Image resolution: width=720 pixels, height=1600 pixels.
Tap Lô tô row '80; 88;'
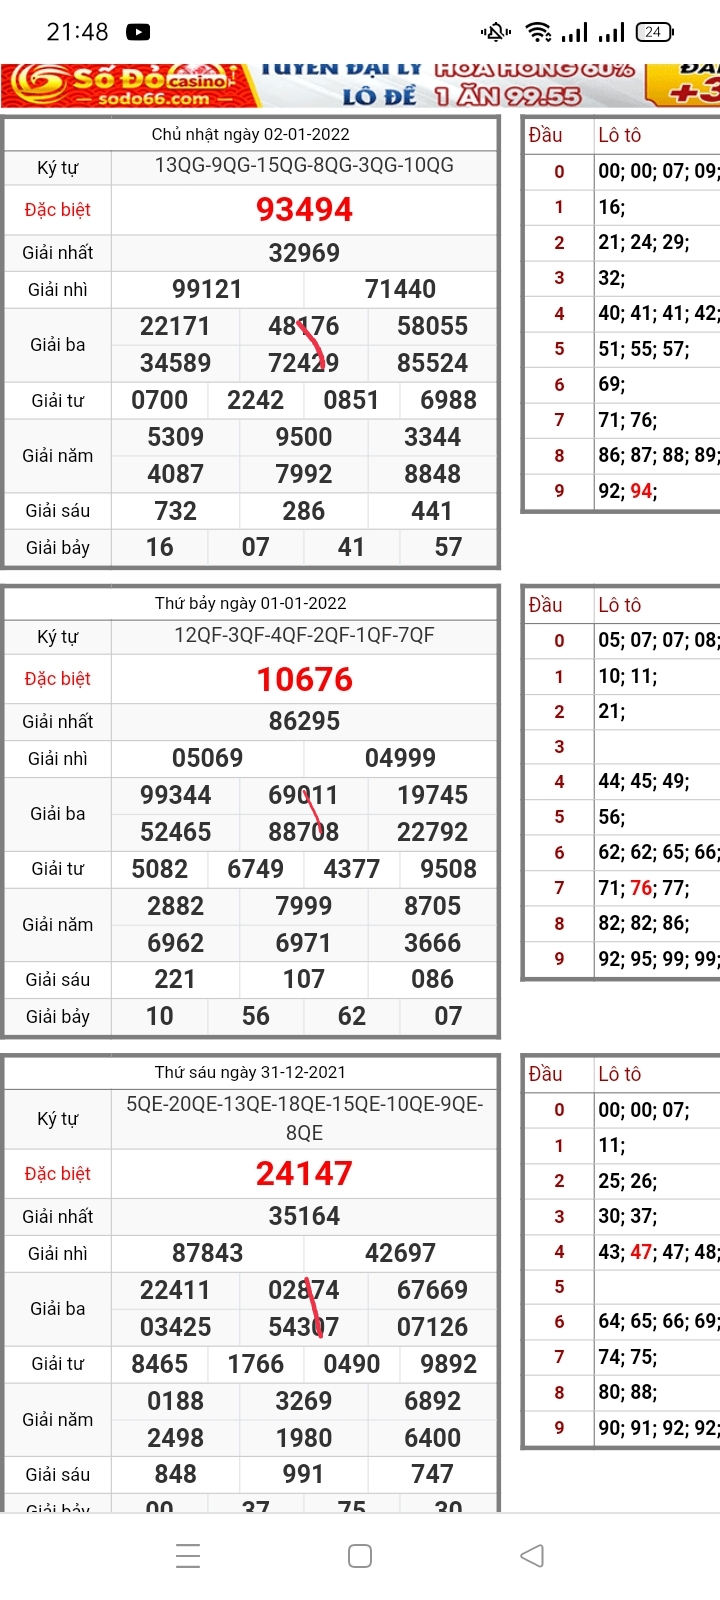pos(627,1392)
